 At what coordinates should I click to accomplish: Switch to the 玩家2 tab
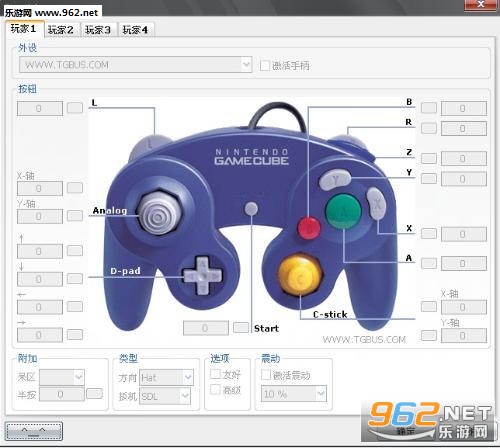(61, 30)
